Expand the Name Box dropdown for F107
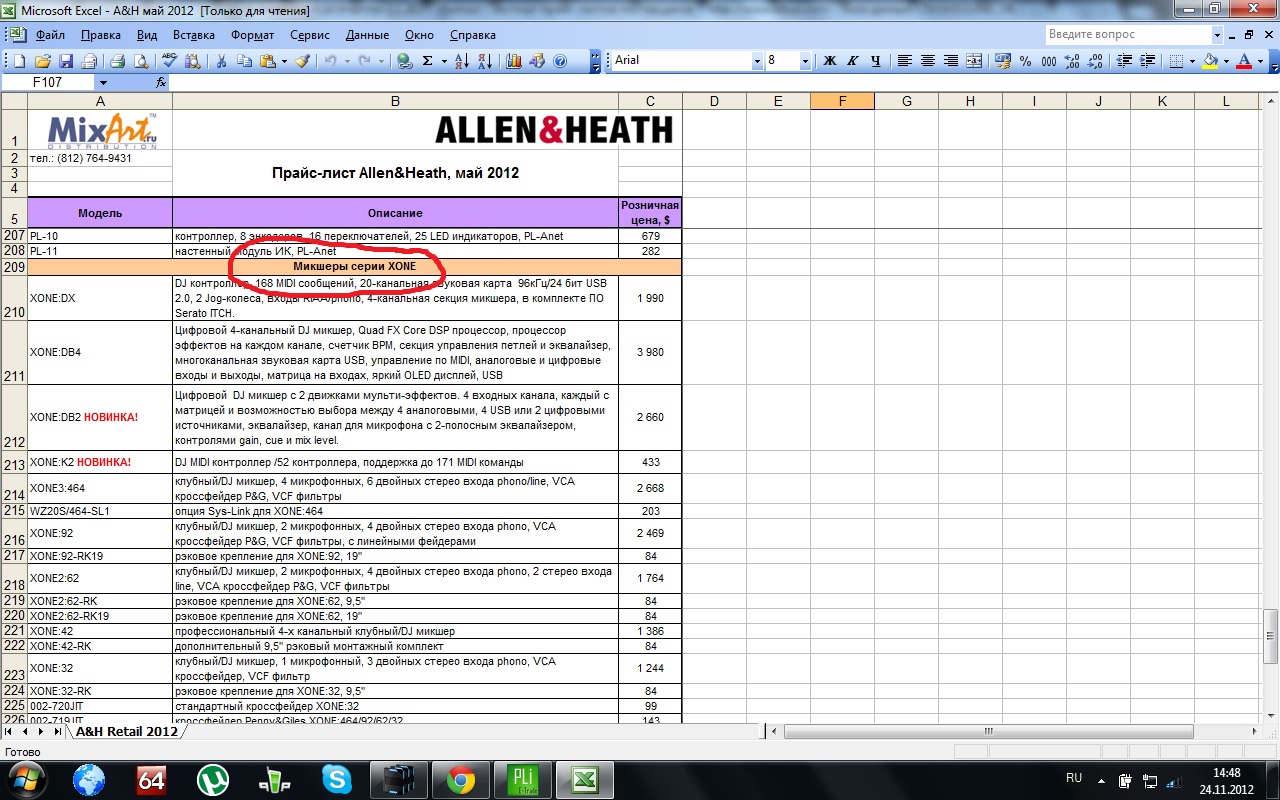 [103, 83]
